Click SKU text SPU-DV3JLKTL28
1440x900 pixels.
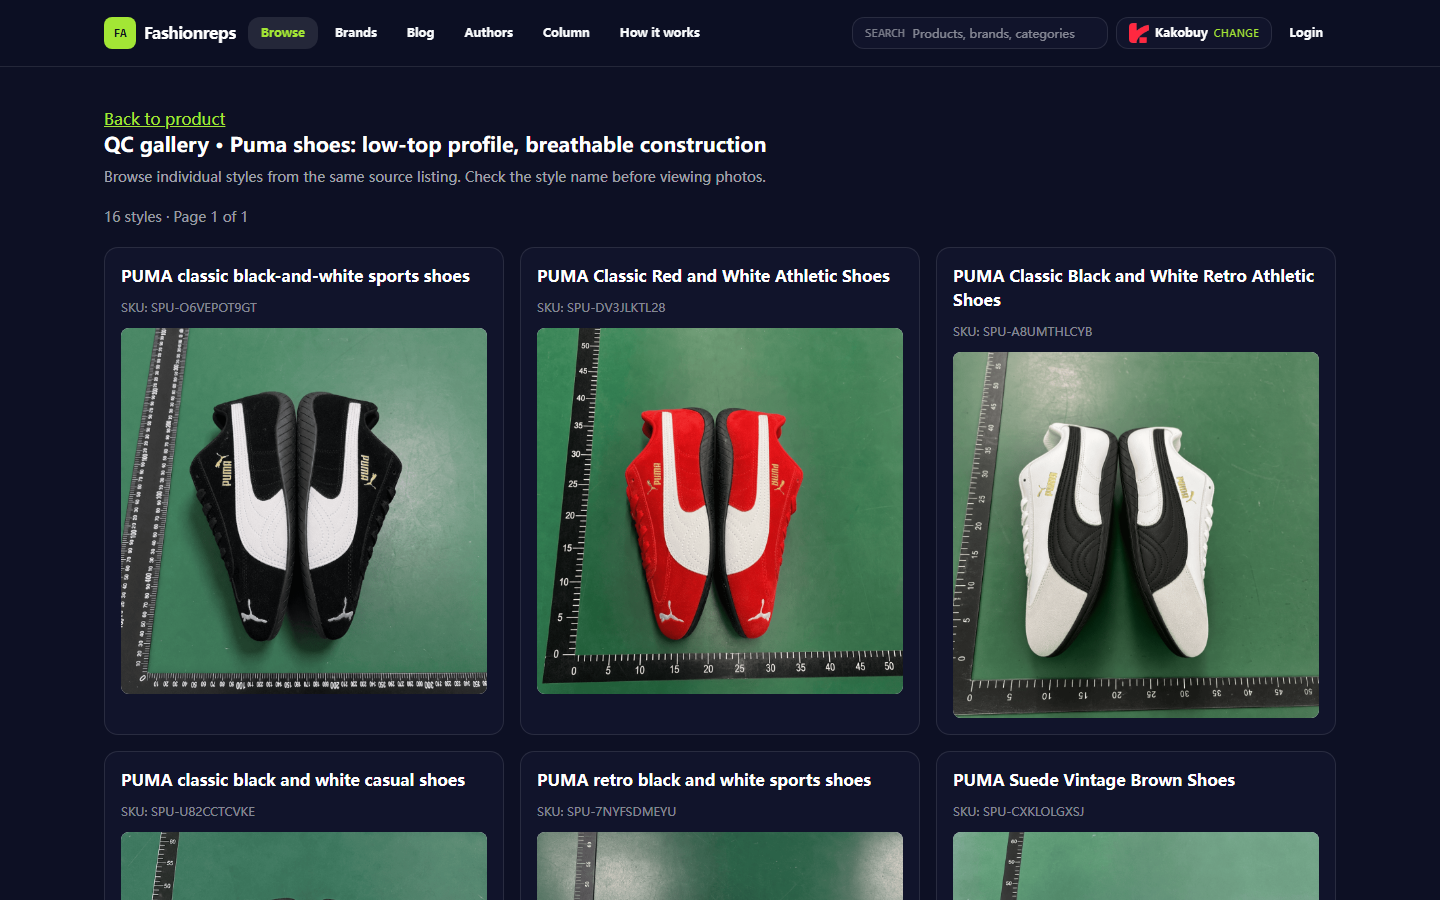click(x=601, y=308)
